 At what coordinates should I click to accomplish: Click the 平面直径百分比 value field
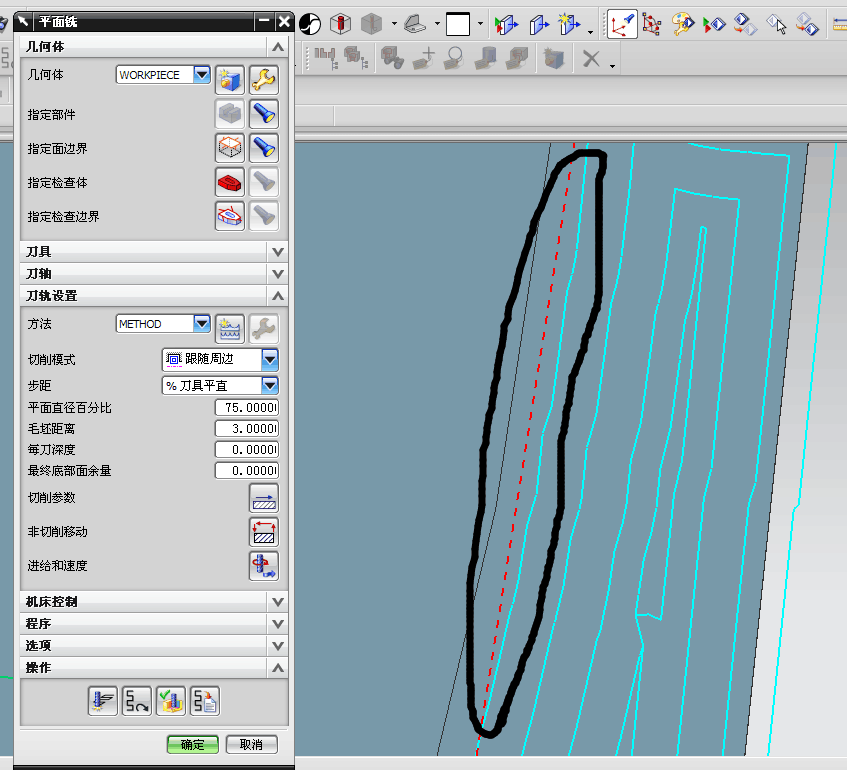click(x=247, y=407)
